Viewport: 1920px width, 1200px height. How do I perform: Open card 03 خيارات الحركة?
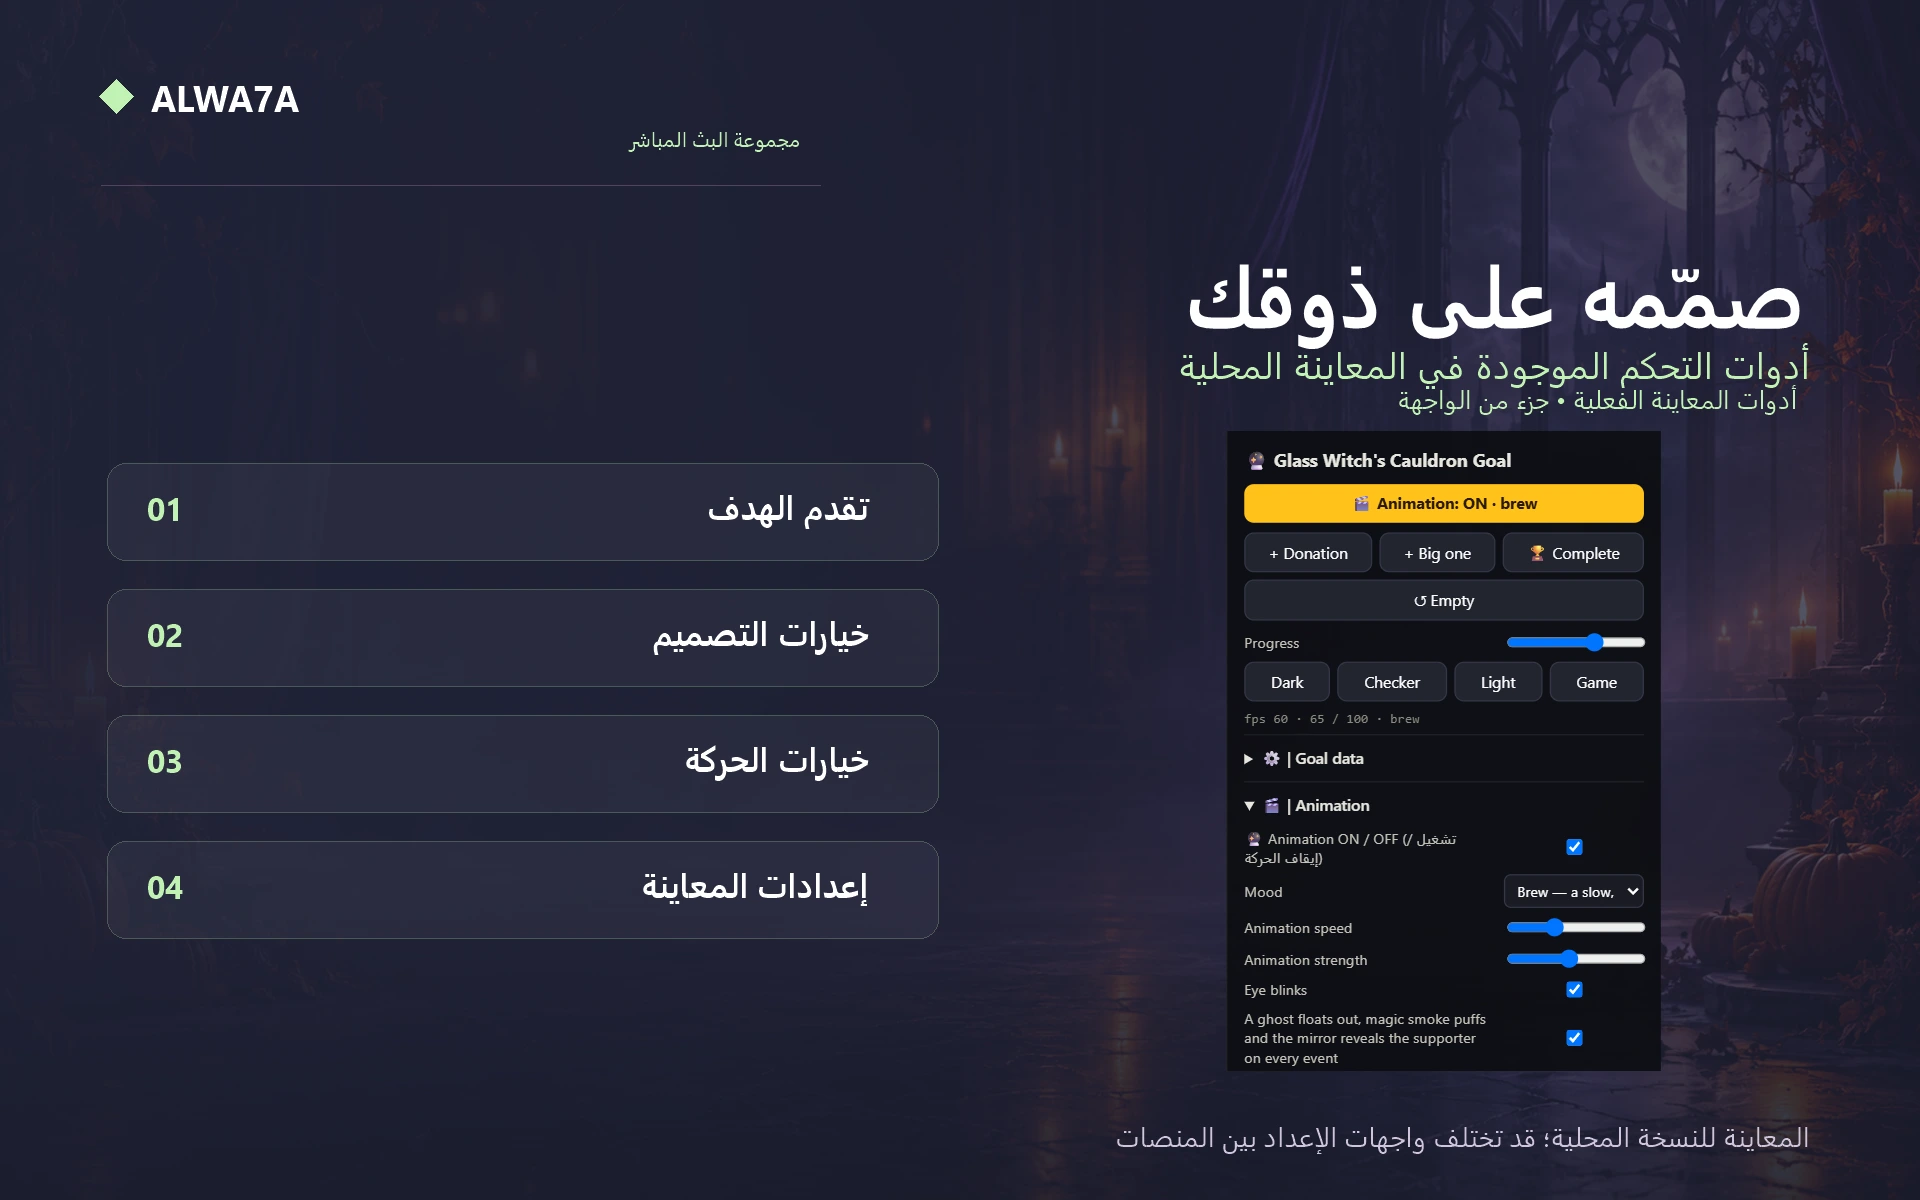pos(523,763)
